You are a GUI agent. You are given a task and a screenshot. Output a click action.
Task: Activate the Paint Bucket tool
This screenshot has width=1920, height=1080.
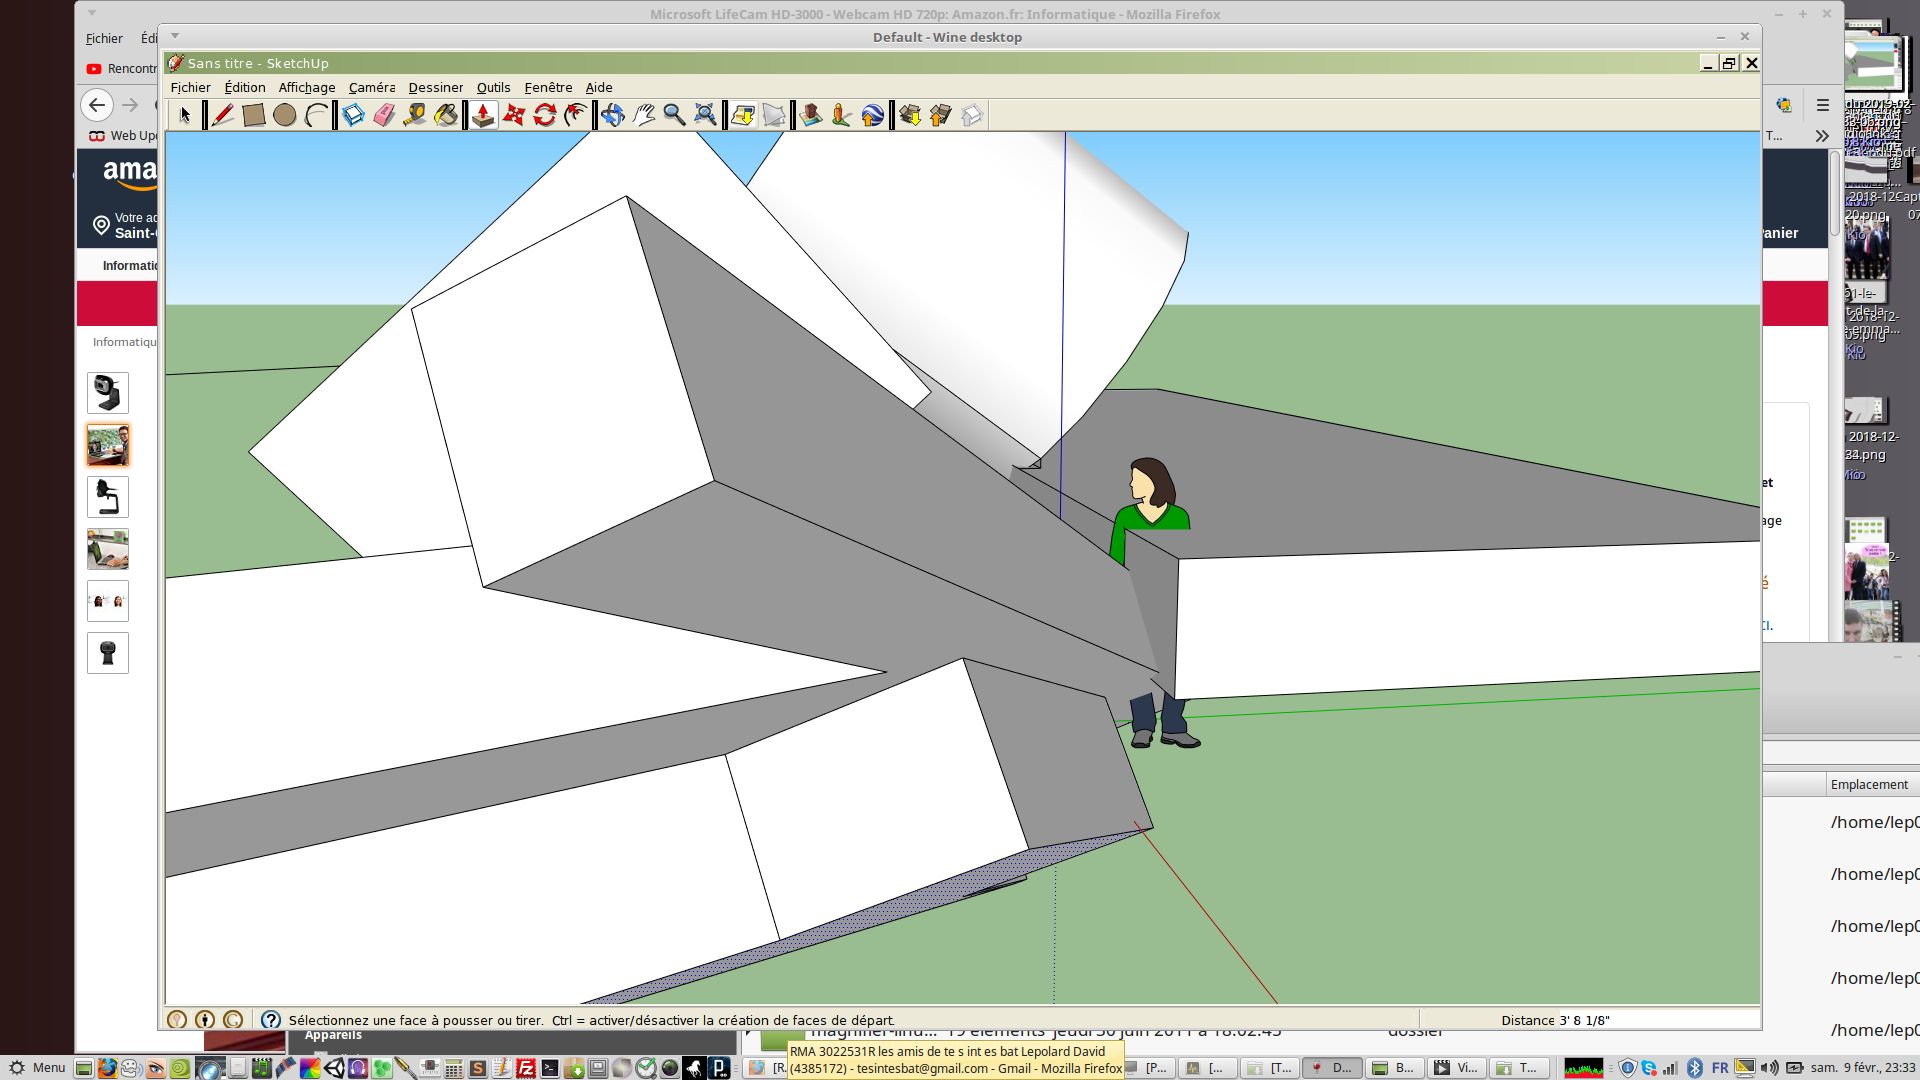446,115
